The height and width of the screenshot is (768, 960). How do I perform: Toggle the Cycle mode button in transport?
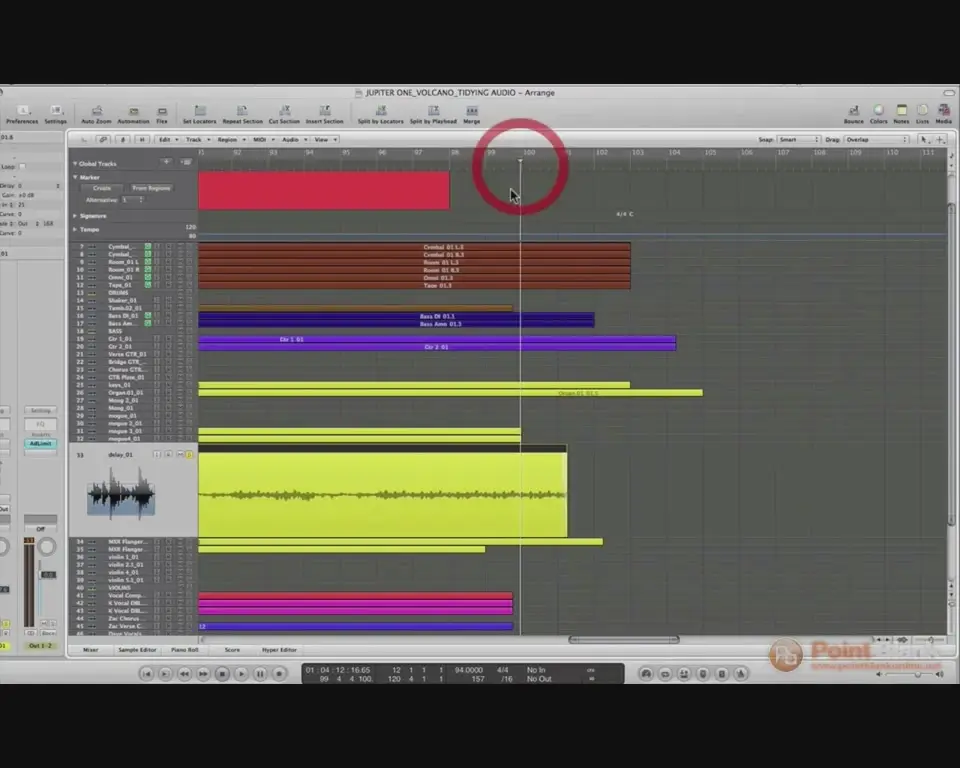click(665, 674)
